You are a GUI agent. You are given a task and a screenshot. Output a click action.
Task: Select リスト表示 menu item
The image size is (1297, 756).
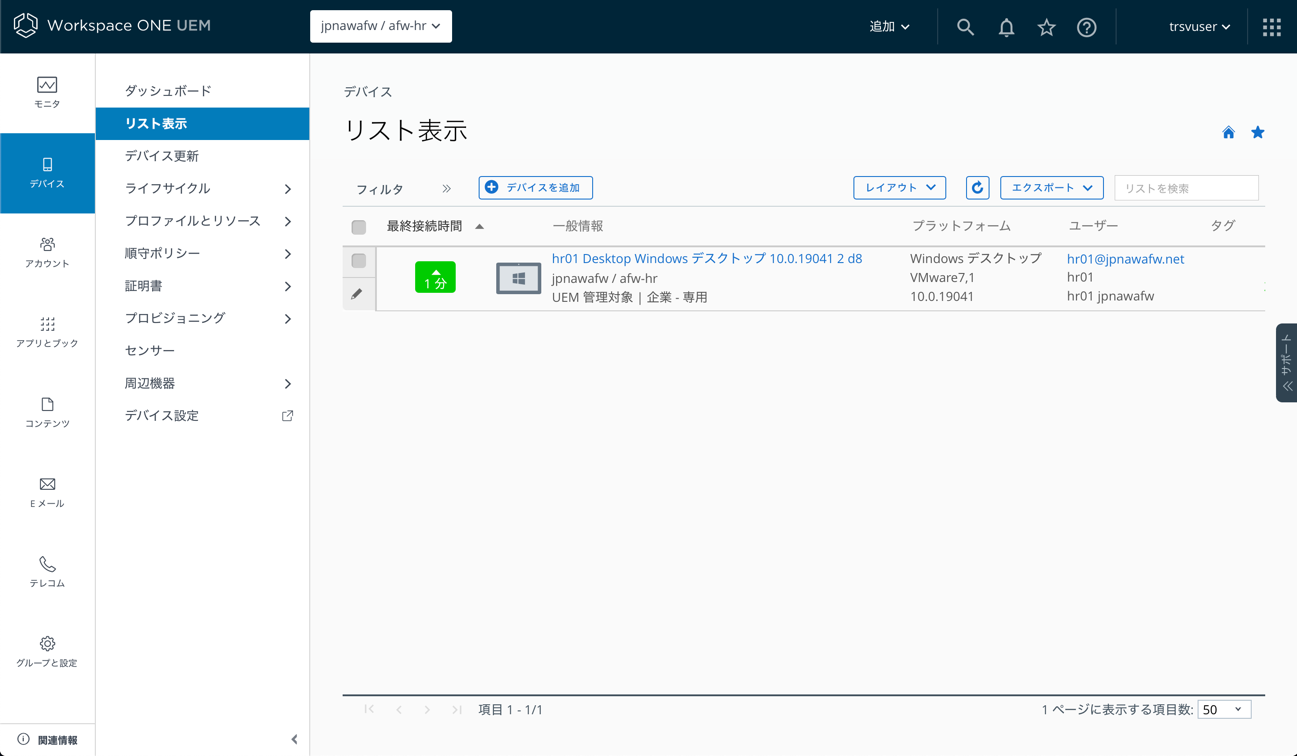pyautogui.click(x=202, y=124)
